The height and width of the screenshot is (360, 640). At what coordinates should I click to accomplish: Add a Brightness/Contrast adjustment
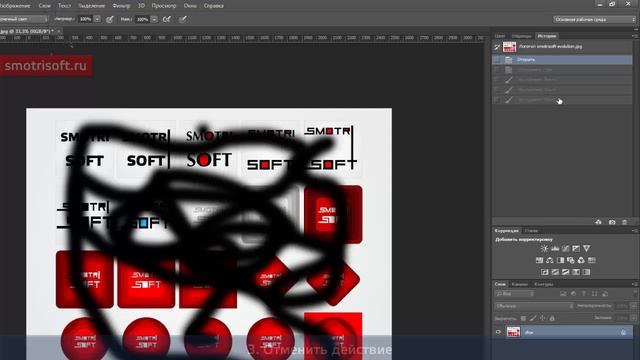point(544,248)
